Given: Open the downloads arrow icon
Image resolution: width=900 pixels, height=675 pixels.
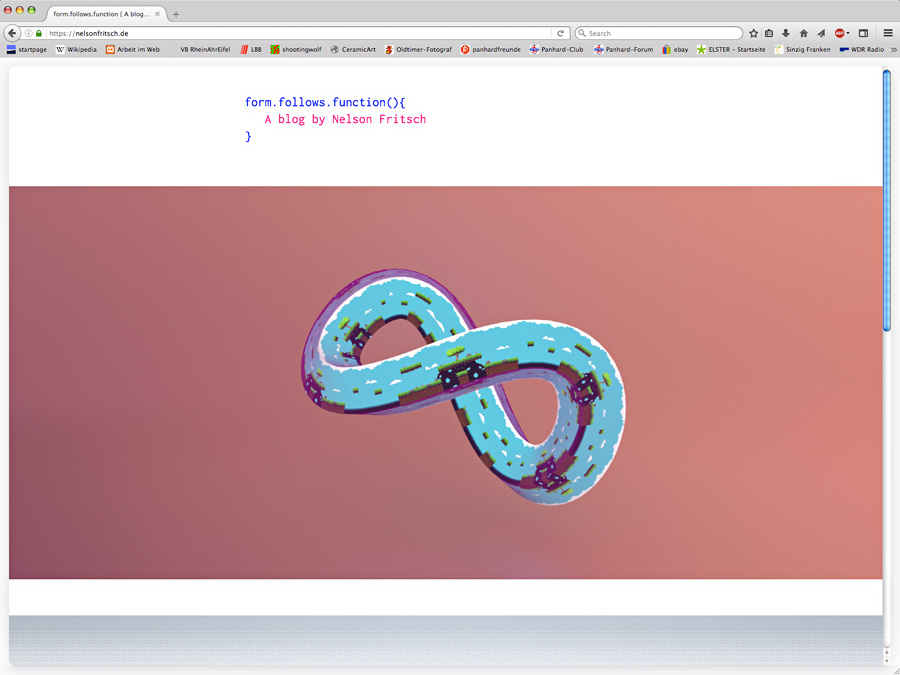Looking at the screenshot, I should pyautogui.click(x=786, y=33).
